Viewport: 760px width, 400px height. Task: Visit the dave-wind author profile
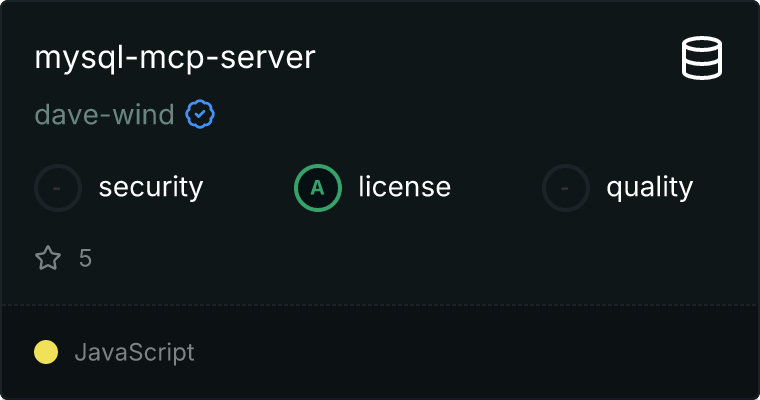105,115
